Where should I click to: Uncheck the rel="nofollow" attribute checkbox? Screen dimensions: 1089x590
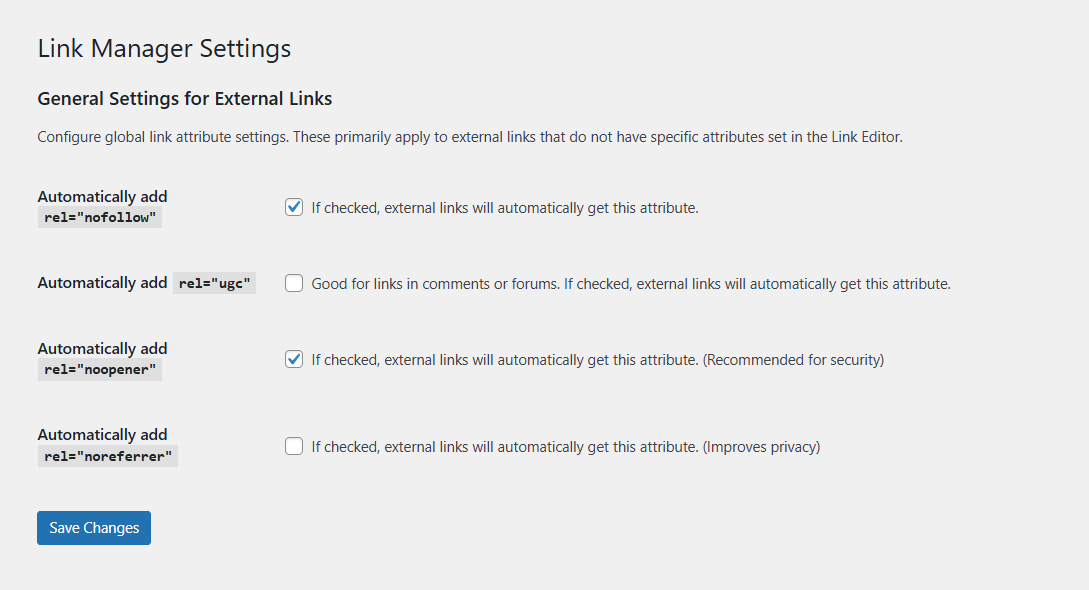pyautogui.click(x=294, y=207)
